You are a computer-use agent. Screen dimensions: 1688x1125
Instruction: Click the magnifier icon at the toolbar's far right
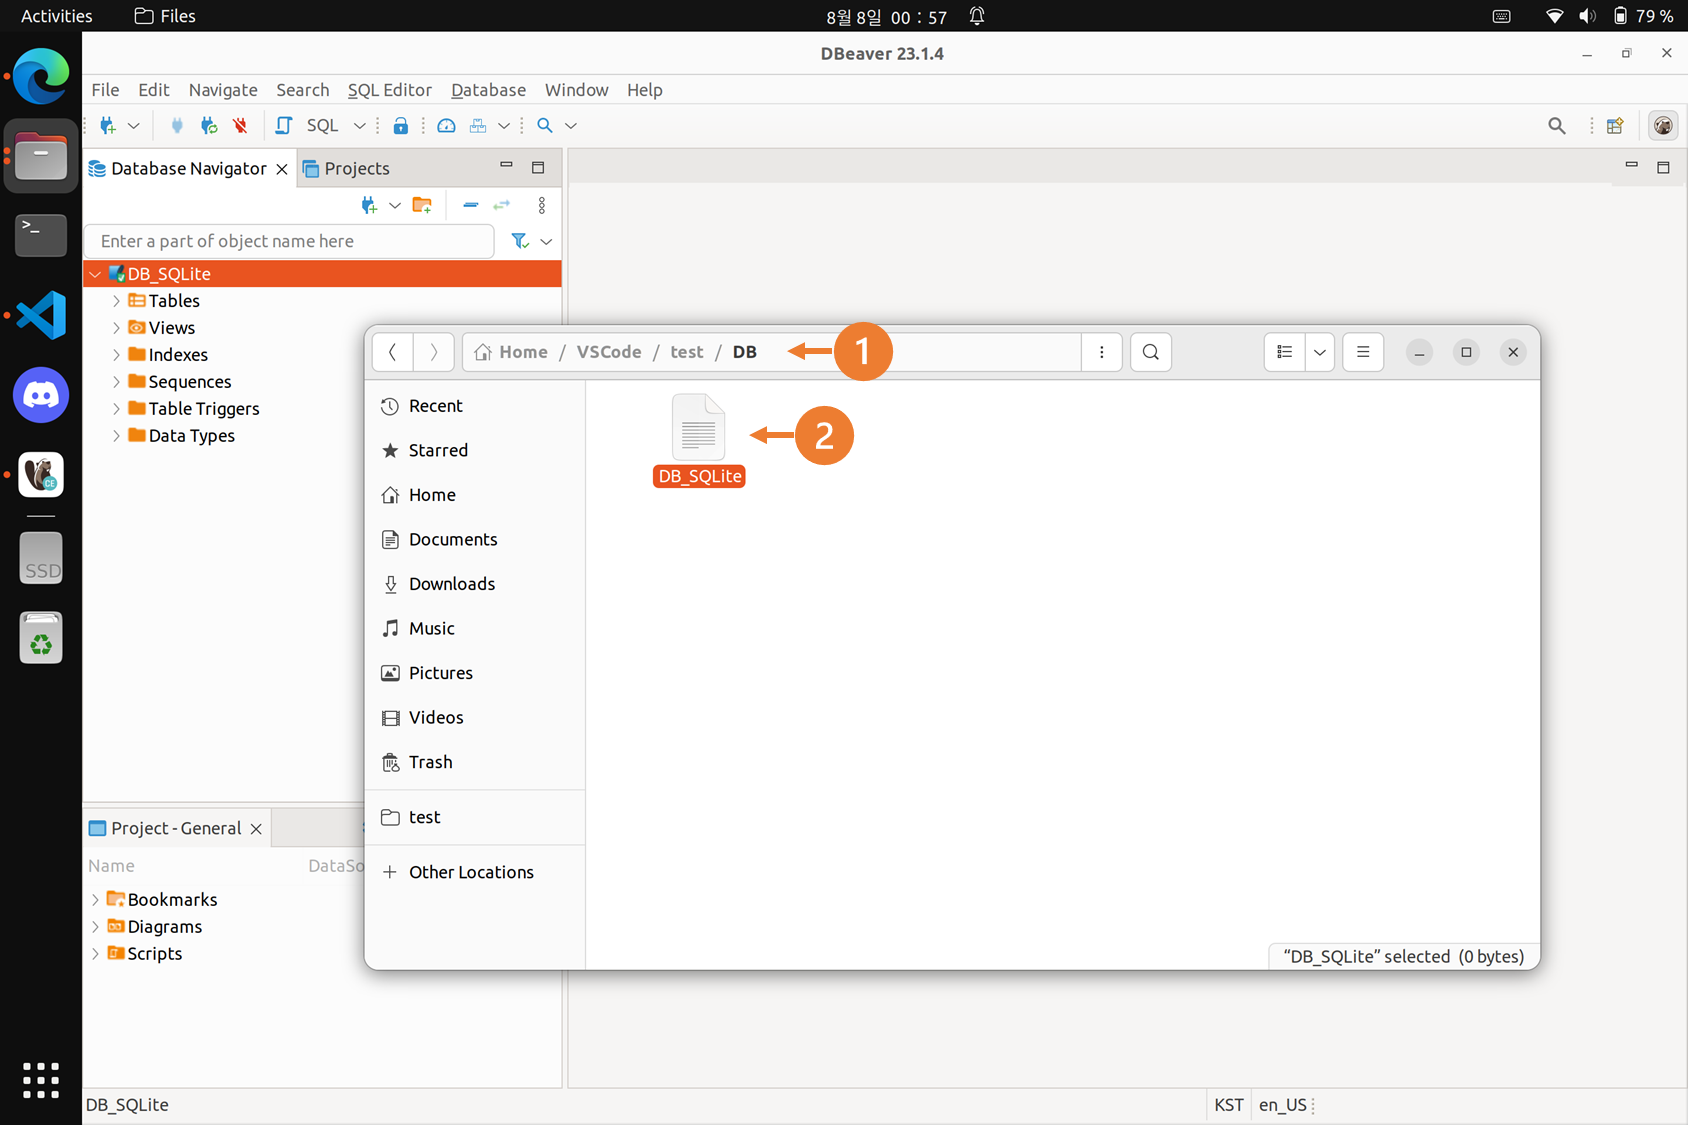(1557, 125)
